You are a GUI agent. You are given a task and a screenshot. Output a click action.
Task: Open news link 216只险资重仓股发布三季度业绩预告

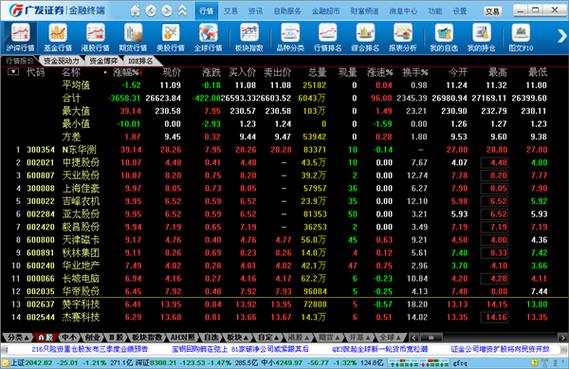click(90, 349)
